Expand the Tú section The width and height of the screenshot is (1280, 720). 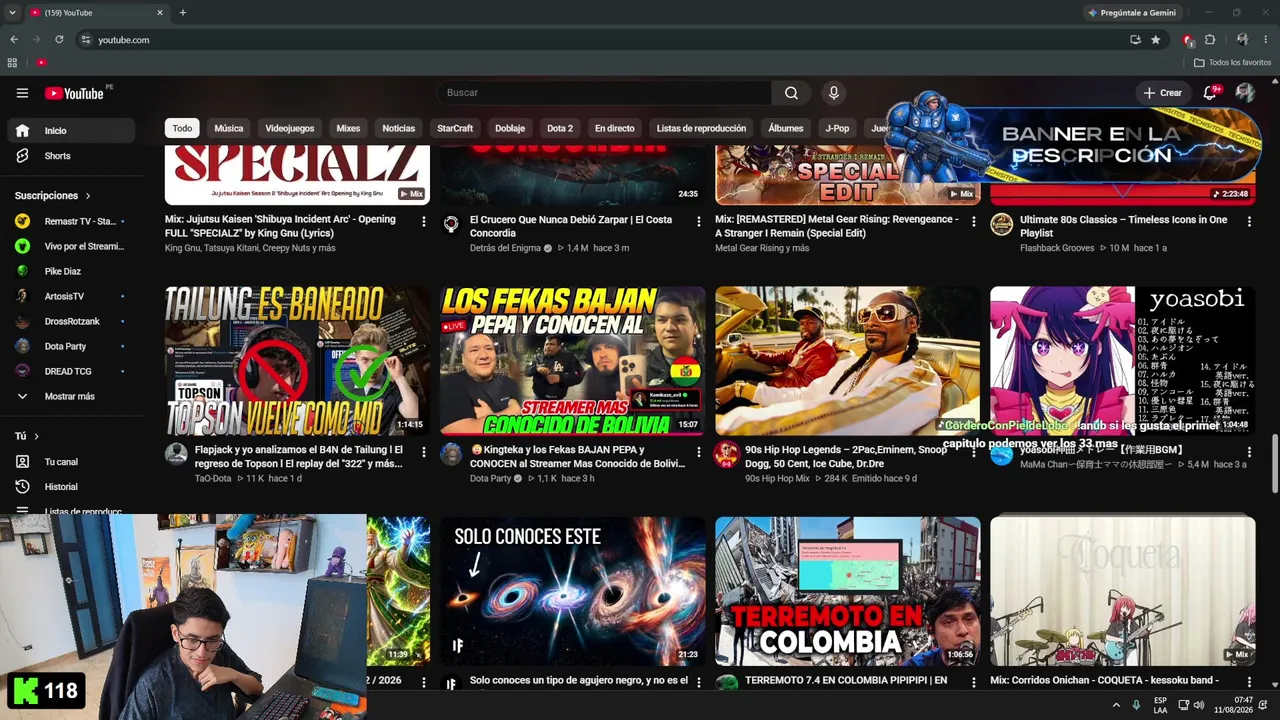[27, 436]
